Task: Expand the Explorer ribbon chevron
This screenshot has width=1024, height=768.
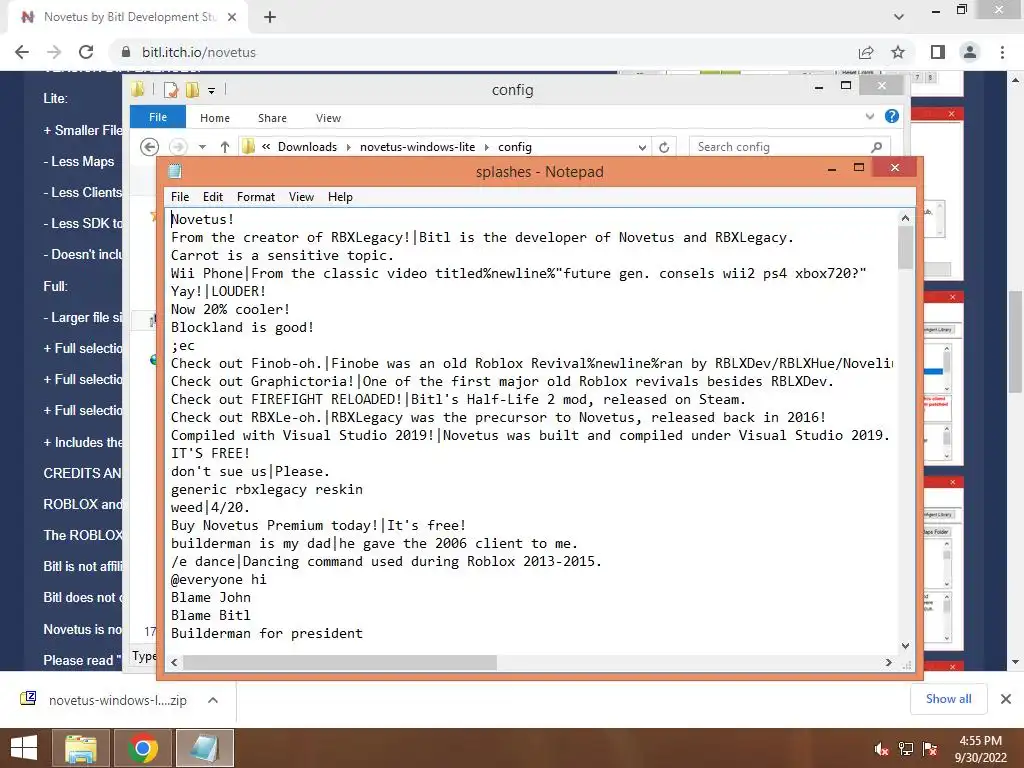Action: click(869, 116)
